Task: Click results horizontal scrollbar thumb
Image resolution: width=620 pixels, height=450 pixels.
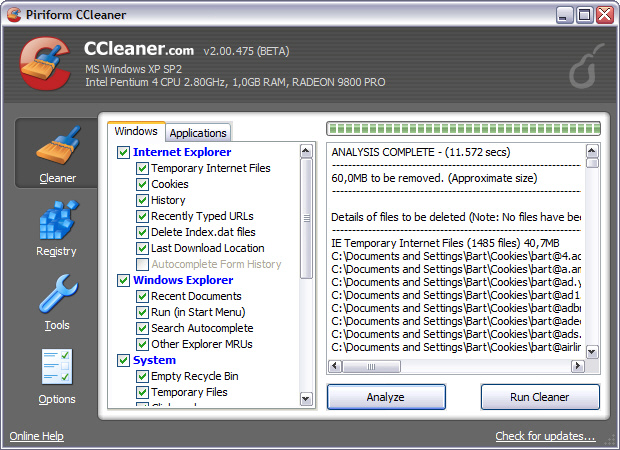Action: click(371, 366)
